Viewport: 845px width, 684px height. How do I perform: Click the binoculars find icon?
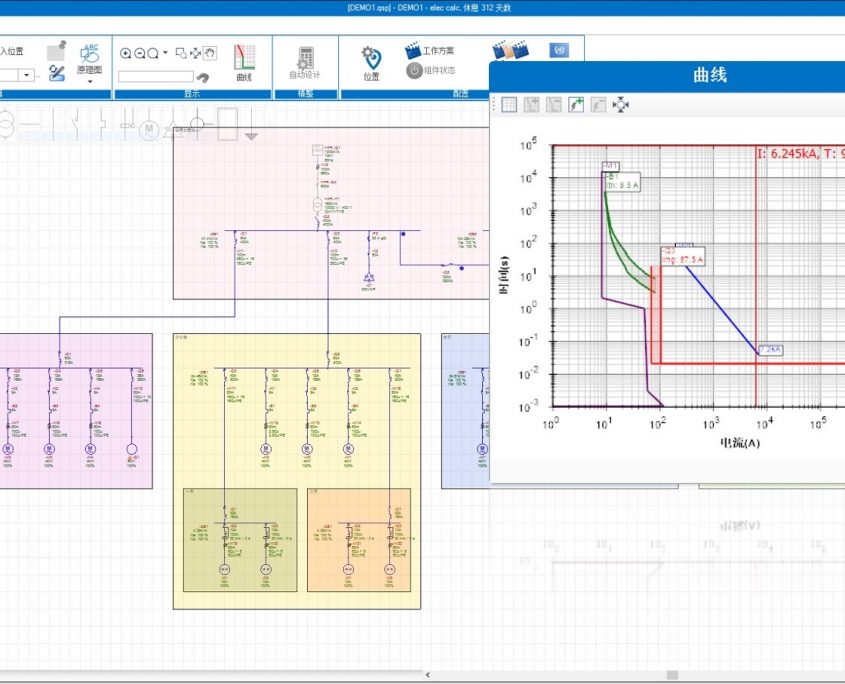203,78
